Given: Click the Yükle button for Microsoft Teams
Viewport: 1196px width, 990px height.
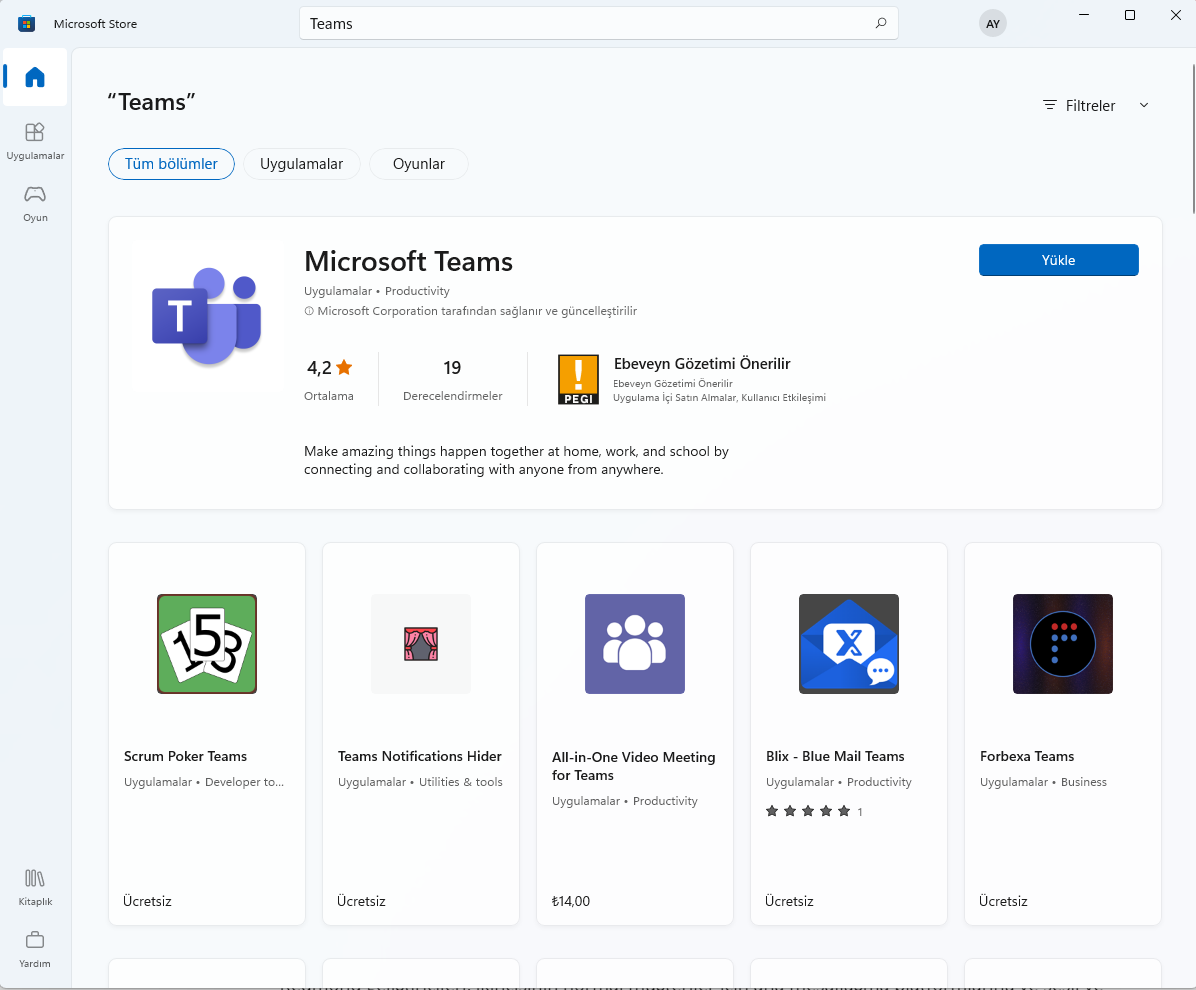Looking at the screenshot, I should pyautogui.click(x=1058, y=259).
